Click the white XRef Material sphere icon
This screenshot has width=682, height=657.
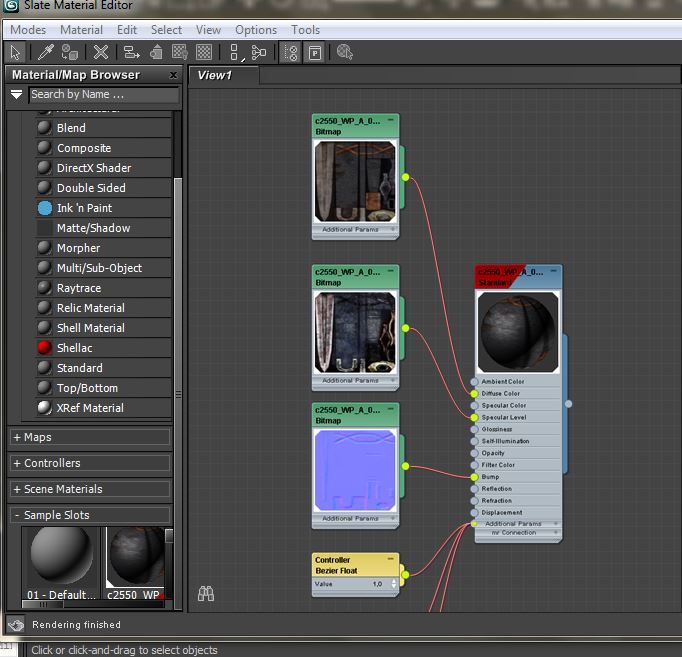44,408
